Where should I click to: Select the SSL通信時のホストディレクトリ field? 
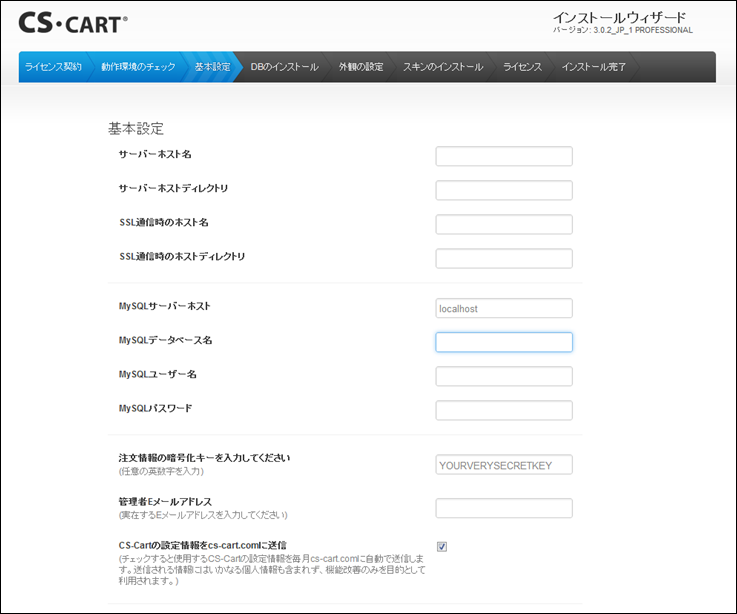coord(504,258)
